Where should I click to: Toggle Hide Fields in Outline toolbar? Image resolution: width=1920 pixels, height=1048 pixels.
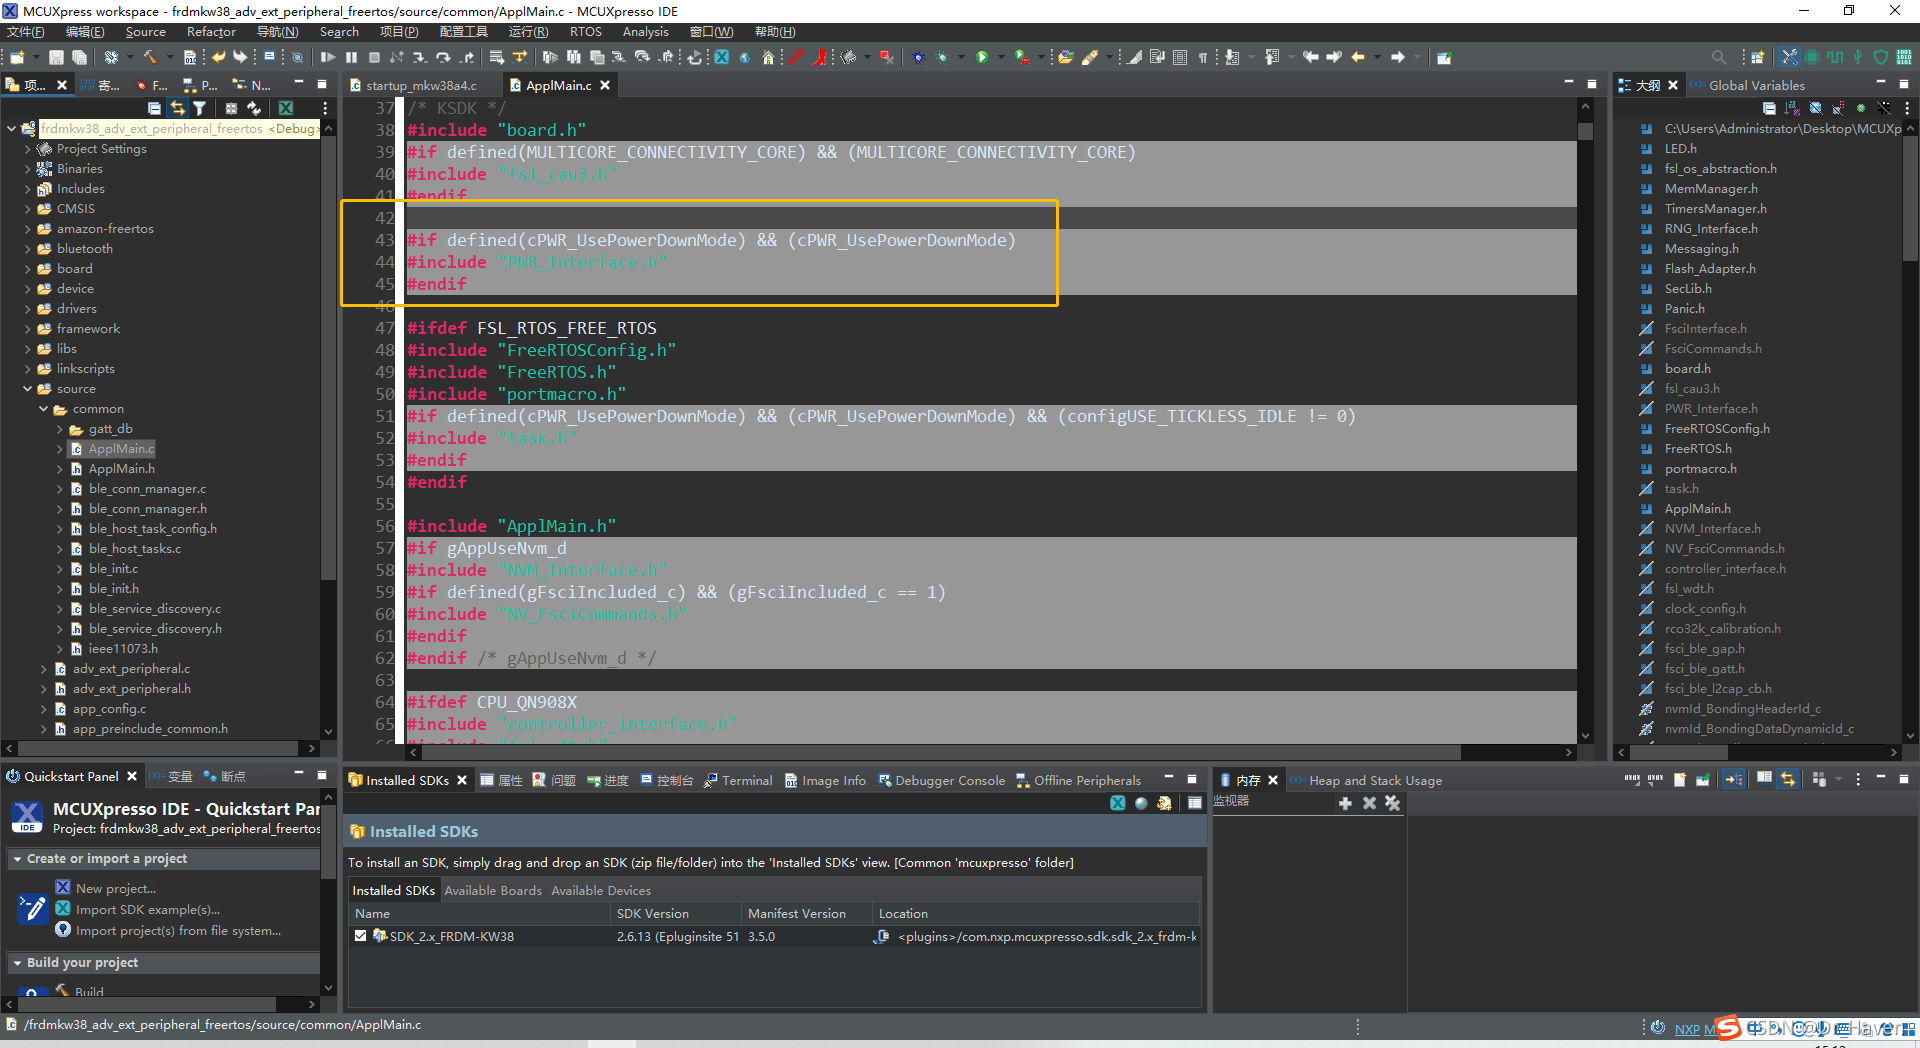click(1815, 108)
